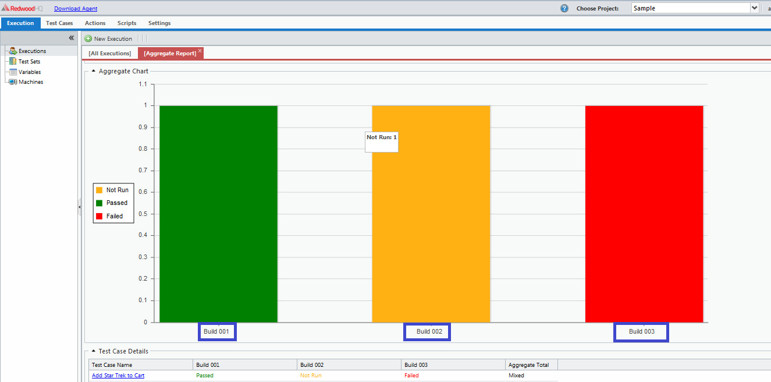
Task: Sort by the Build 003 column header
Action: (453, 365)
